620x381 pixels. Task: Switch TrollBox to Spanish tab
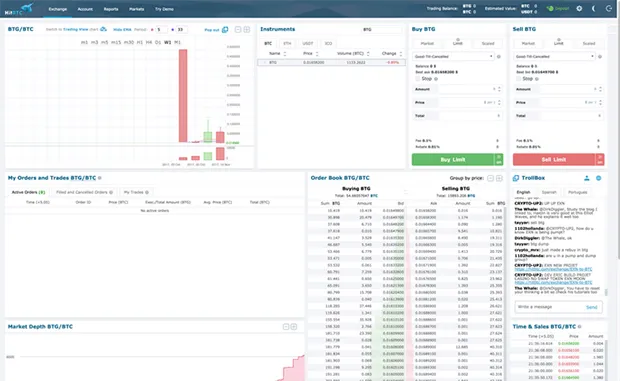[549, 192]
